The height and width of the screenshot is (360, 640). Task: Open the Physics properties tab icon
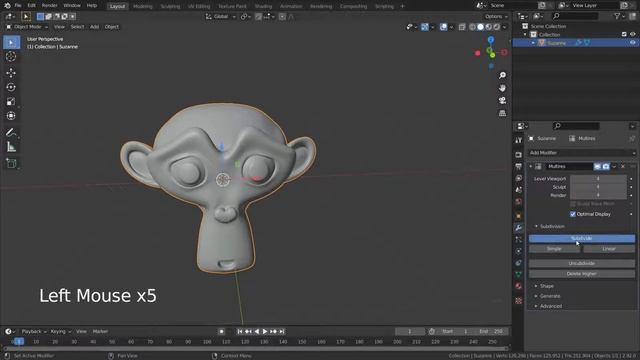click(x=518, y=251)
